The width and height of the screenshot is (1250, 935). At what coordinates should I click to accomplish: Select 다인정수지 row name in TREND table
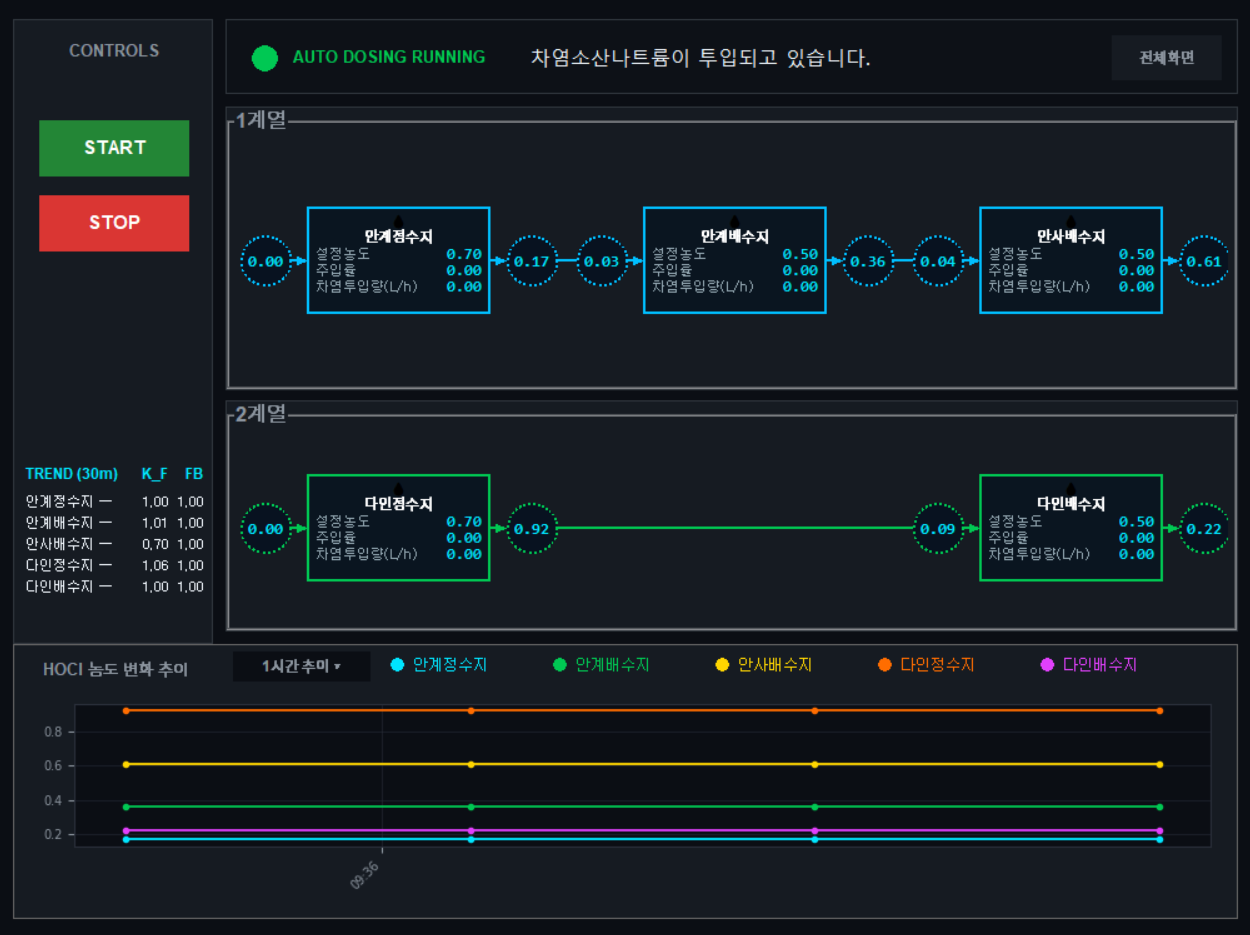[59, 565]
